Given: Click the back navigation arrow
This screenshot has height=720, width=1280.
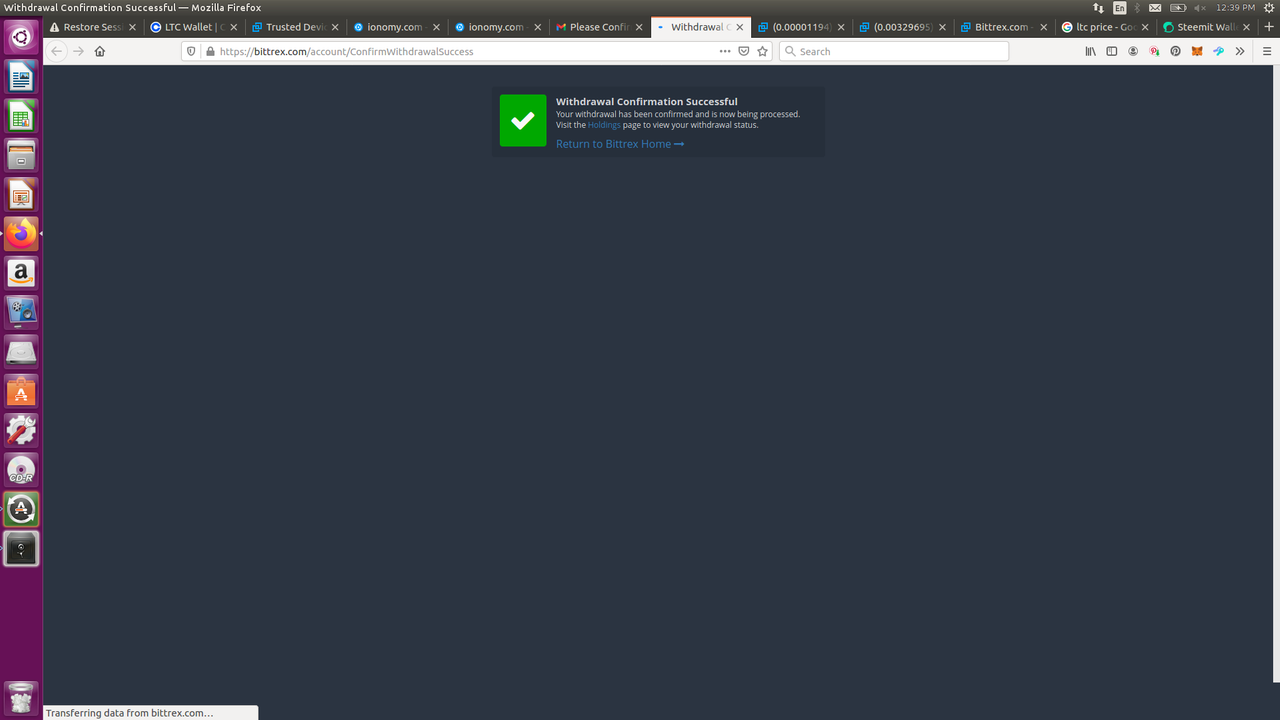Looking at the screenshot, I should click(57, 51).
